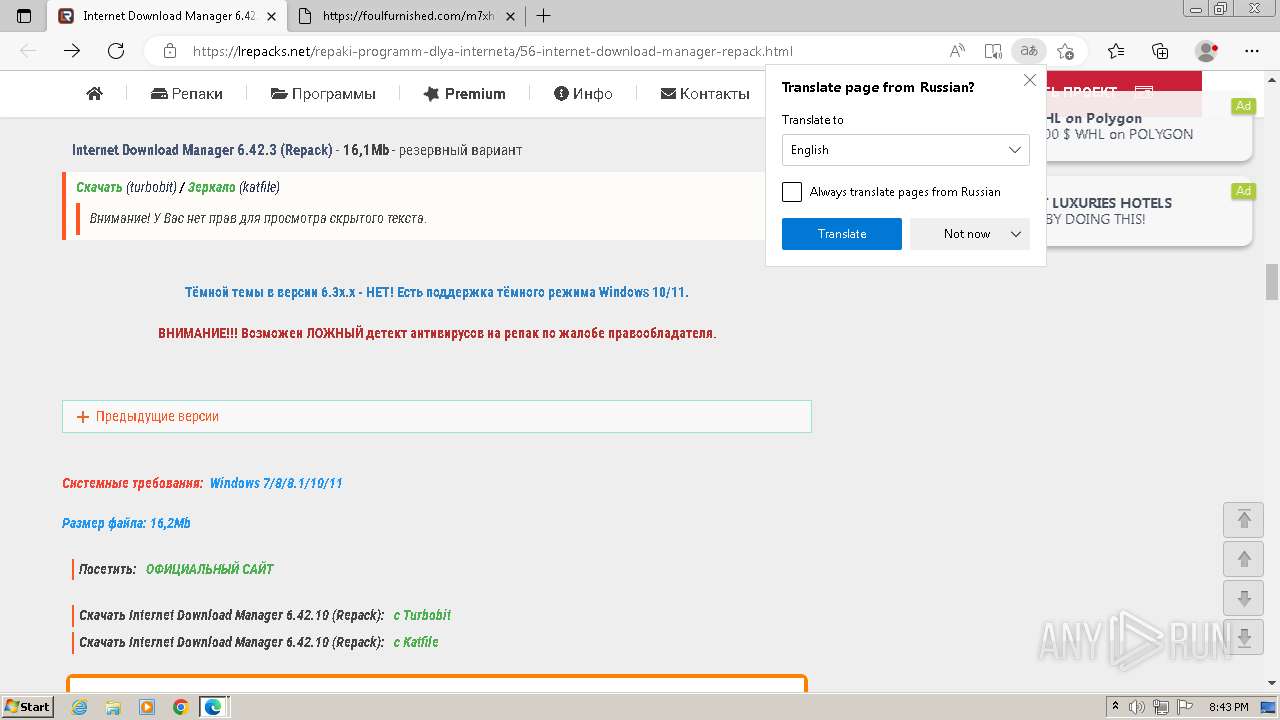
Task: Open the WHL on Polygon ad
Action: [x=1149, y=126]
